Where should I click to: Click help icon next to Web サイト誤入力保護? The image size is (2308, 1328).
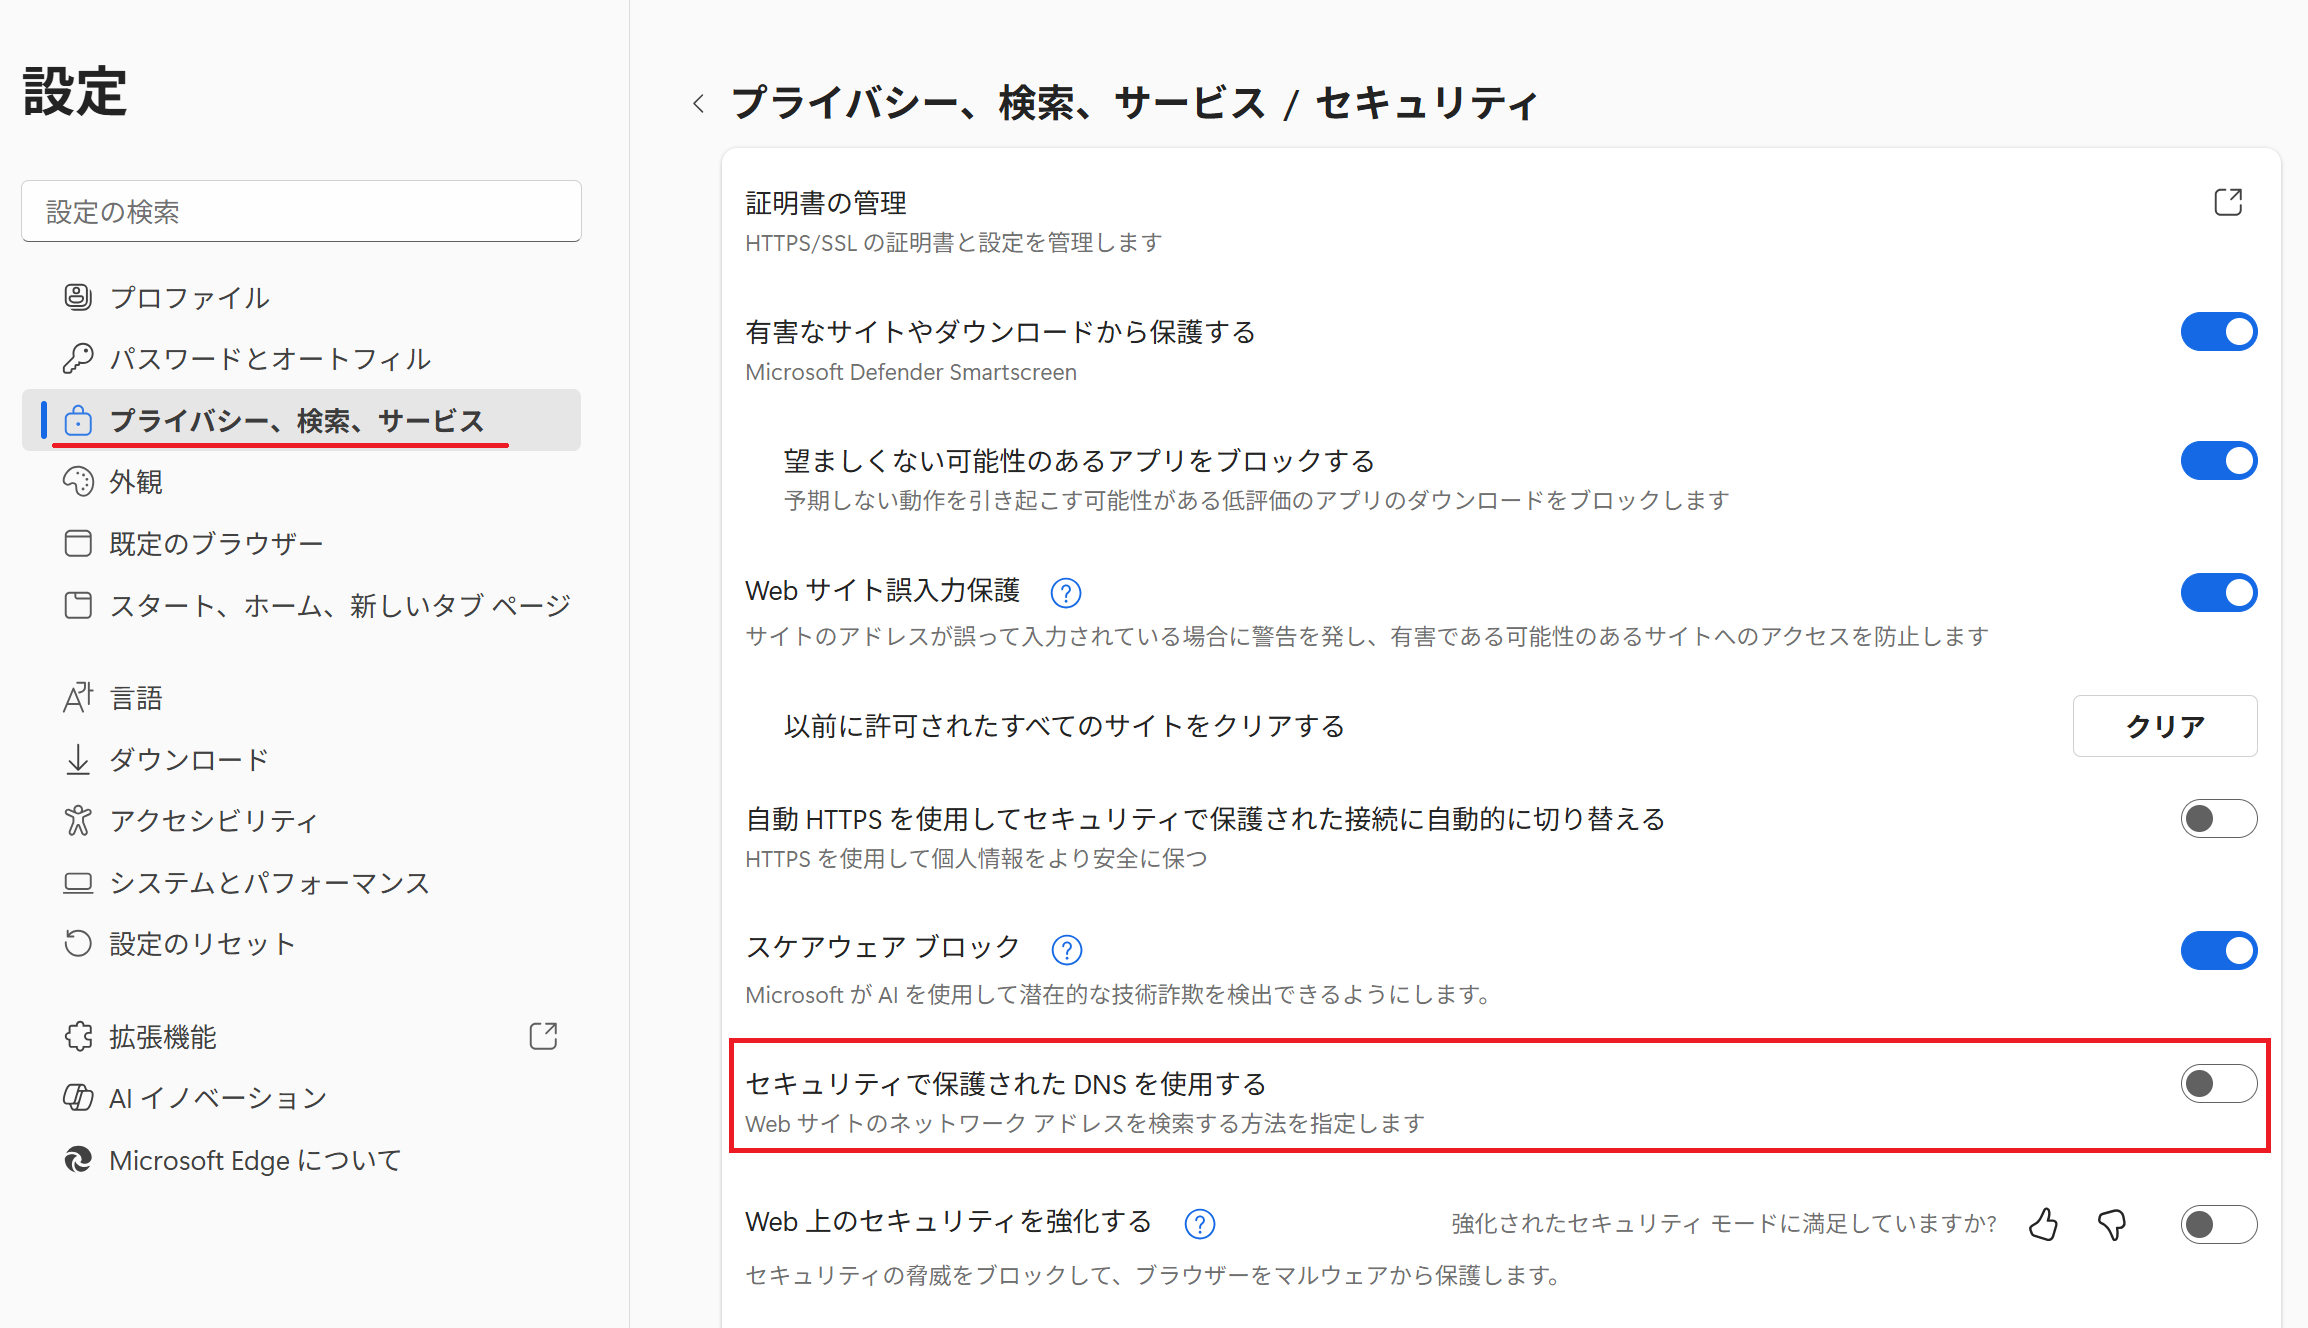(x=1065, y=593)
